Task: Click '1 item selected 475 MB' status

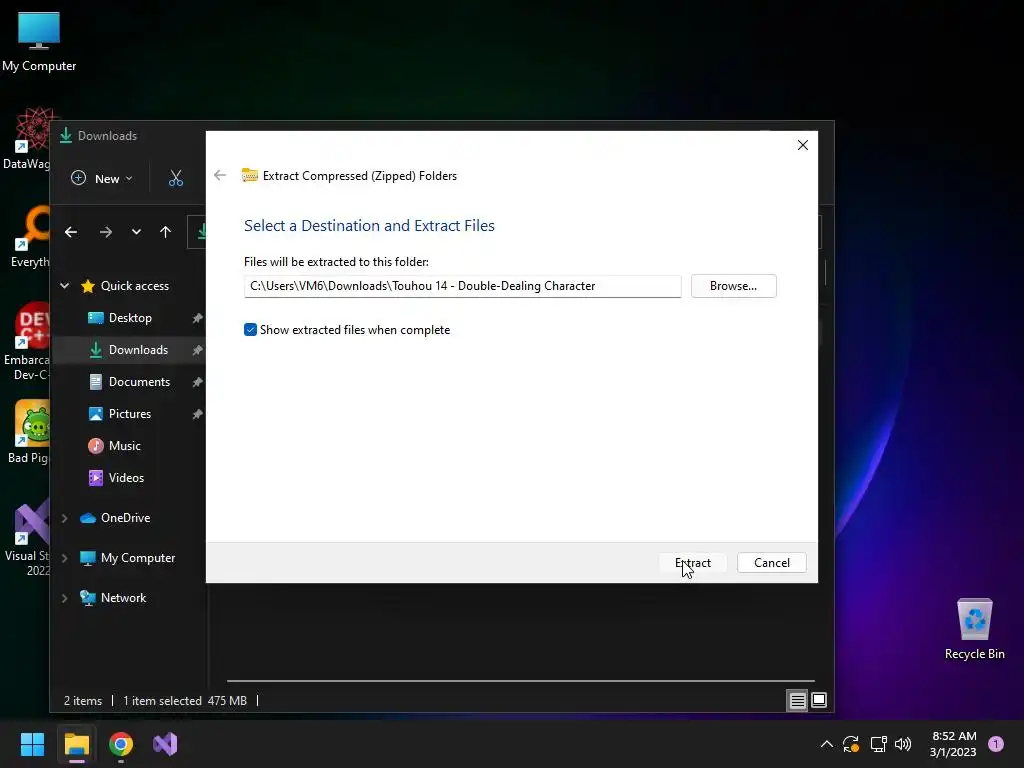Action: point(185,701)
